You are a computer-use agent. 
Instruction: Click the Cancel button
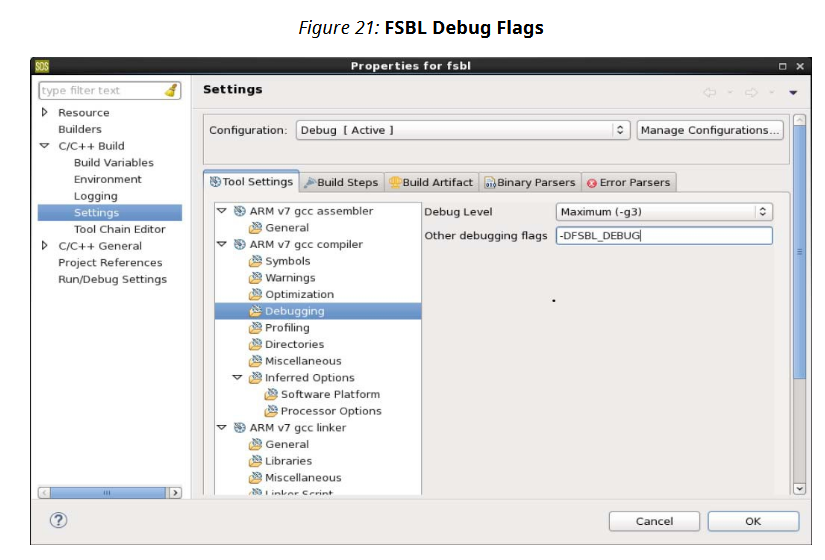tap(654, 521)
